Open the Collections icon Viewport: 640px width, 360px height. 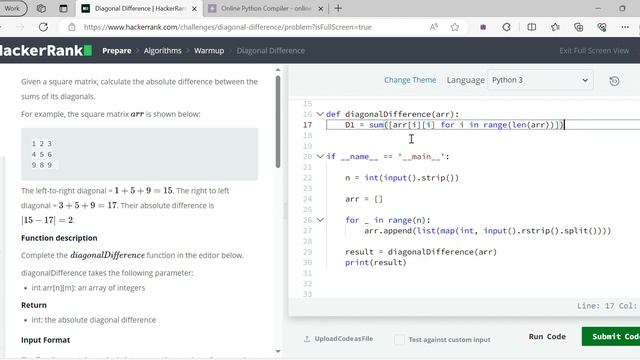578,27
